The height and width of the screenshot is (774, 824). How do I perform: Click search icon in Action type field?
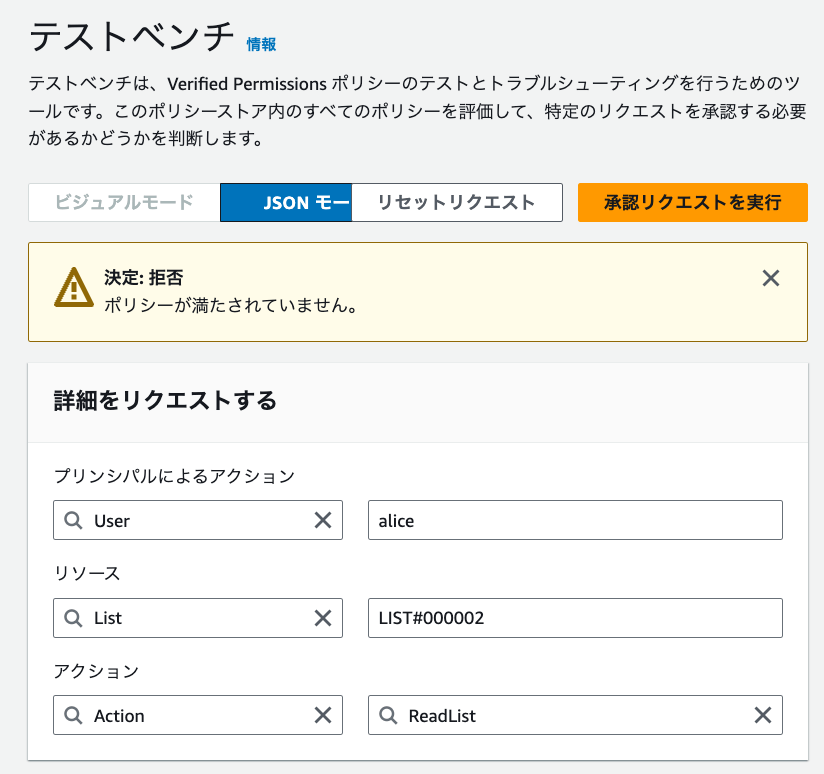click(74, 715)
